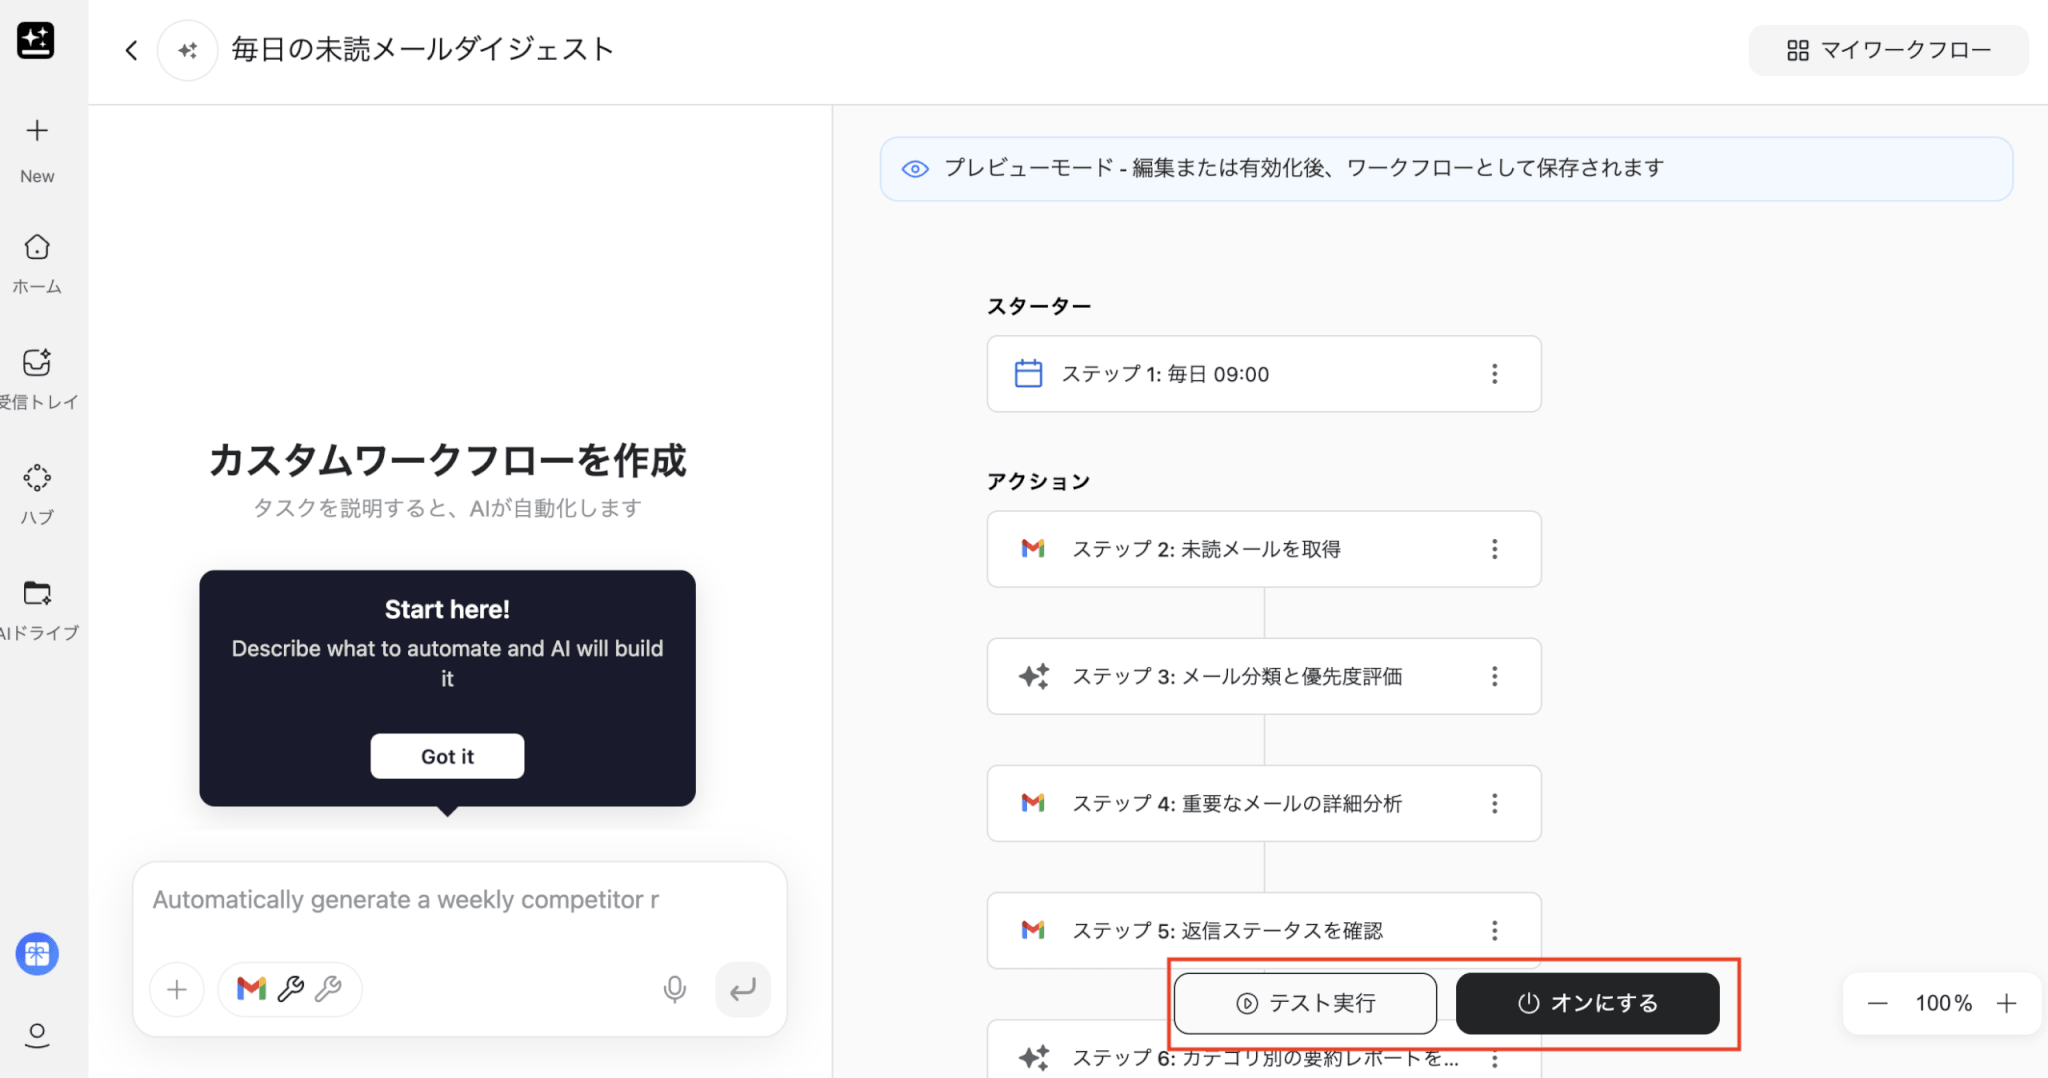Go to ホーム in the sidebar

[x=37, y=248]
